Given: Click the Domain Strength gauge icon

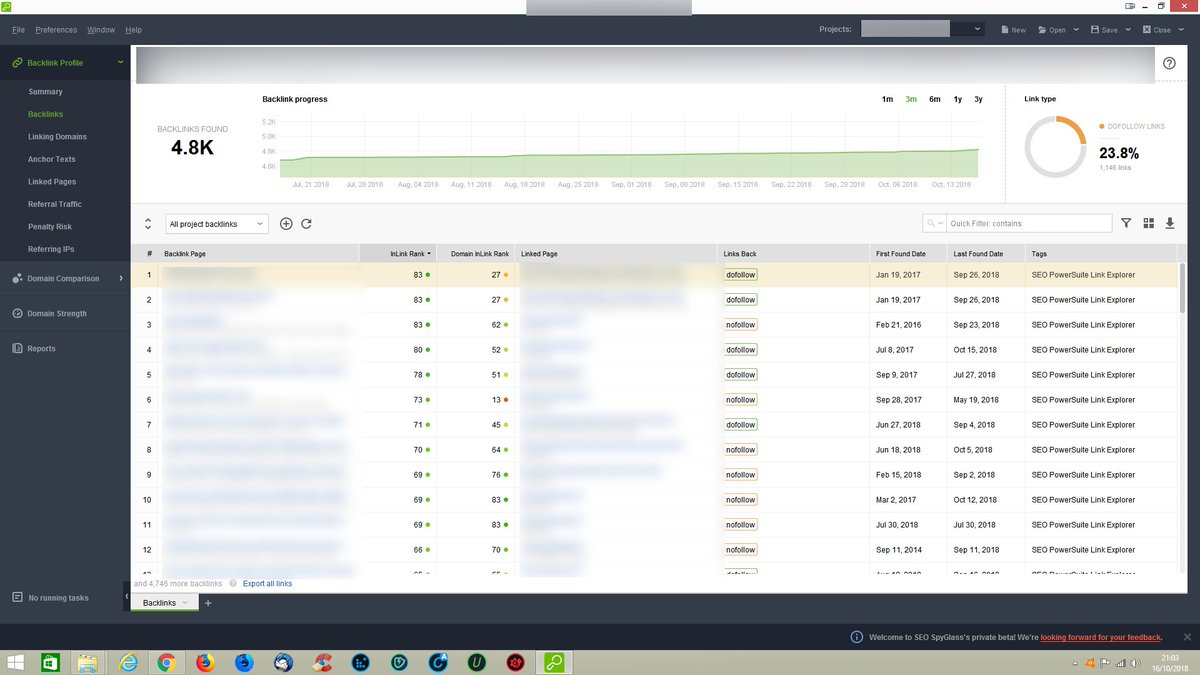Looking at the screenshot, I should (x=17, y=313).
